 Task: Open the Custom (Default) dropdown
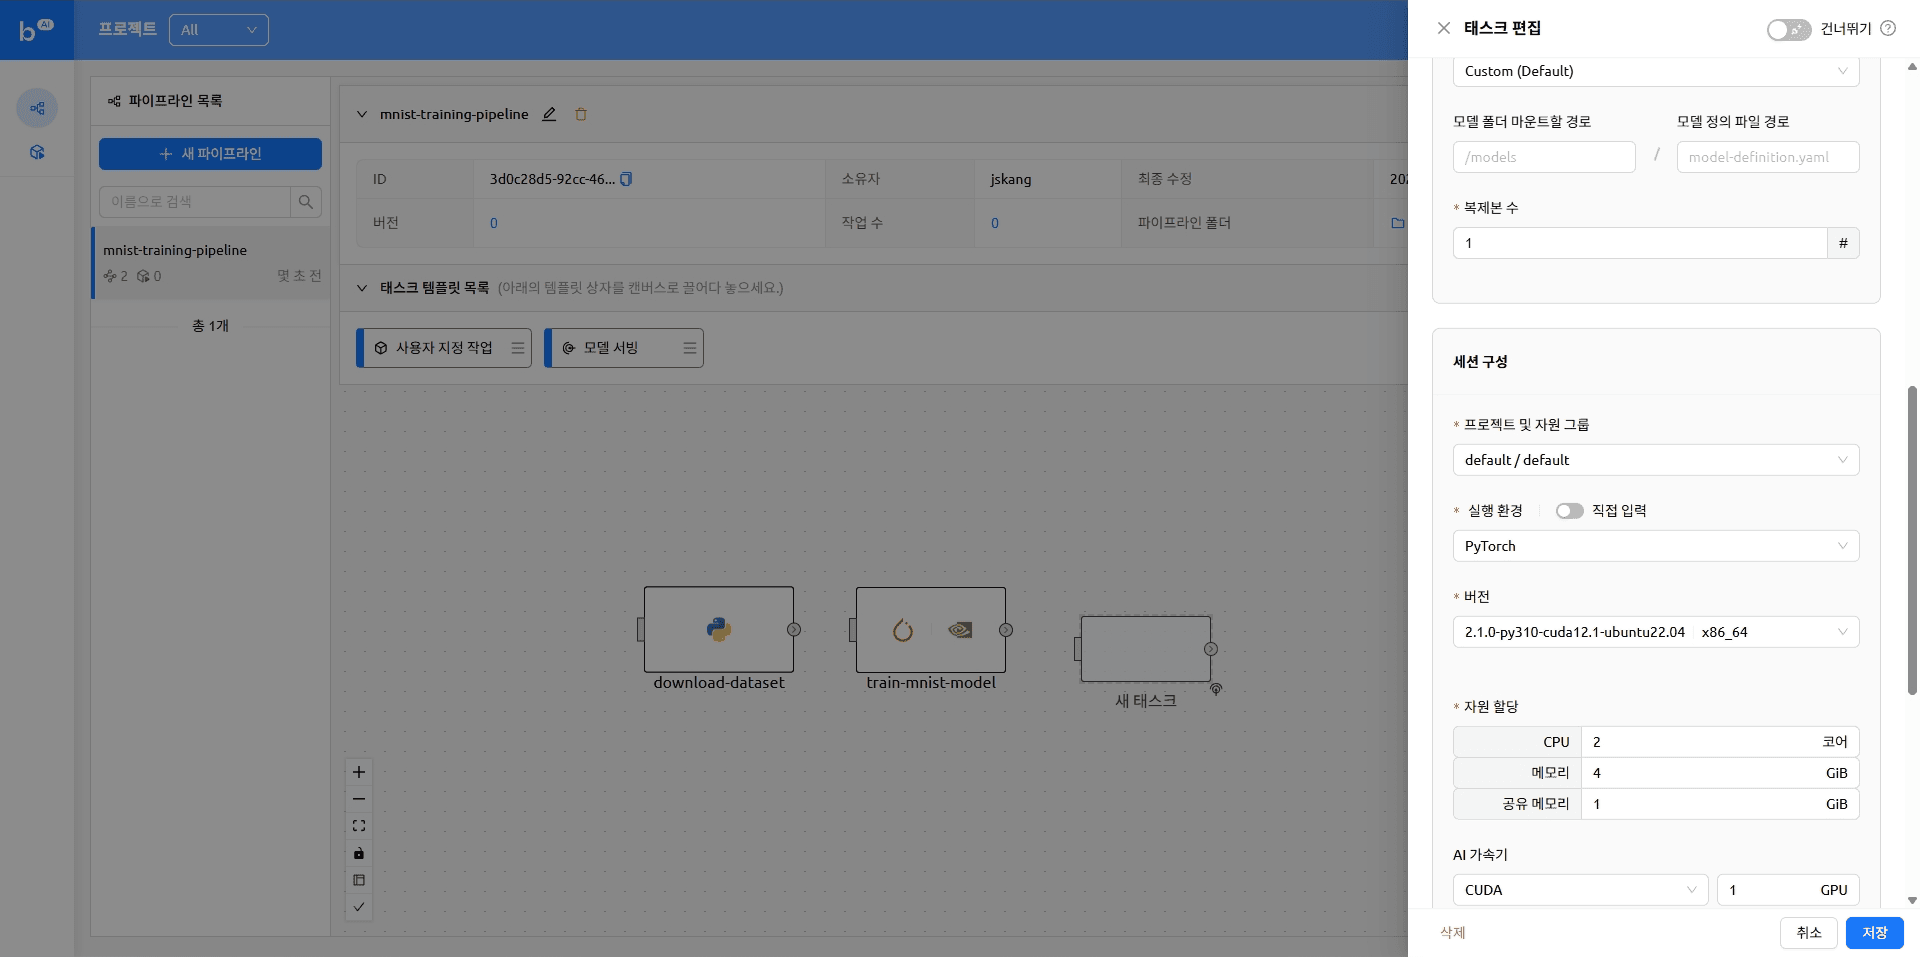[1656, 71]
